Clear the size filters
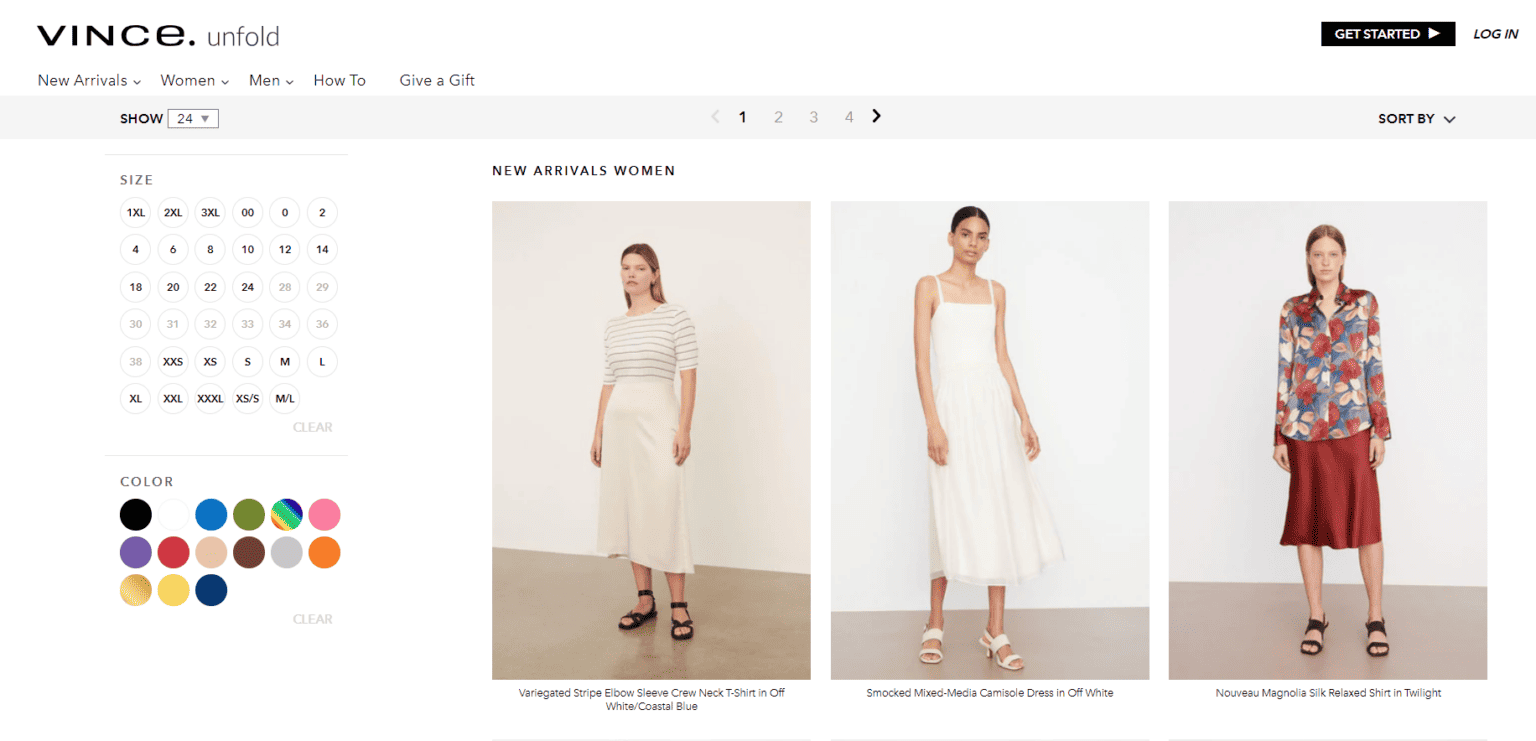This screenshot has height=741, width=1536. point(313,427)
